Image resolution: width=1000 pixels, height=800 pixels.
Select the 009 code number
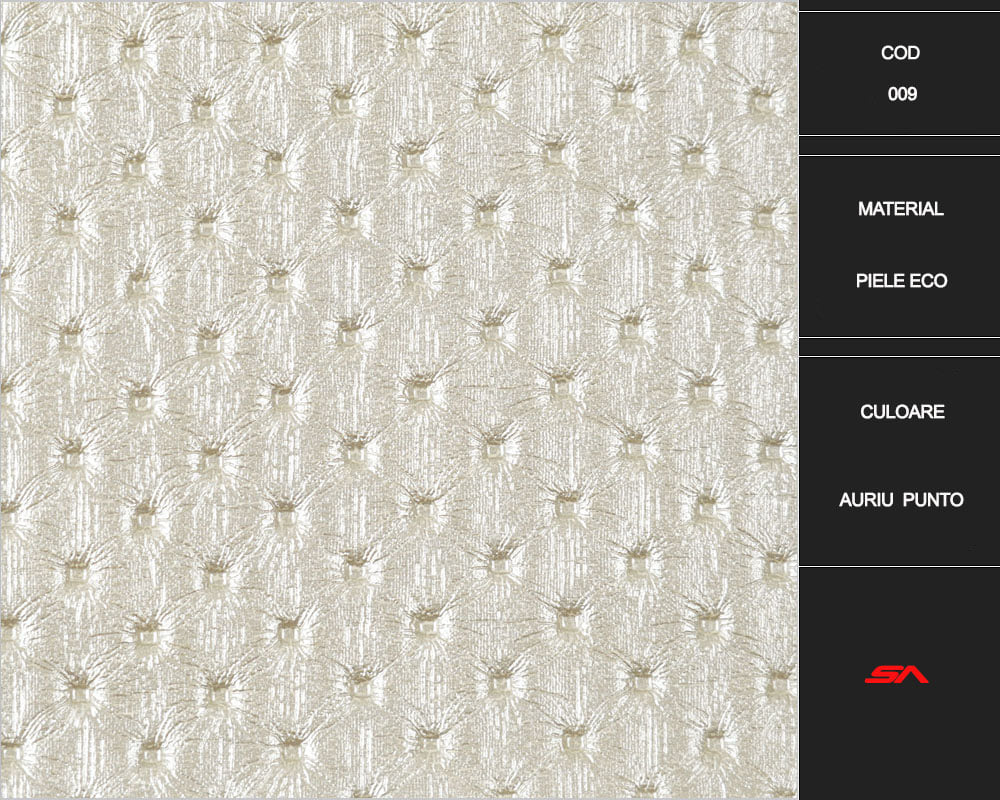(x=902, y=94)
